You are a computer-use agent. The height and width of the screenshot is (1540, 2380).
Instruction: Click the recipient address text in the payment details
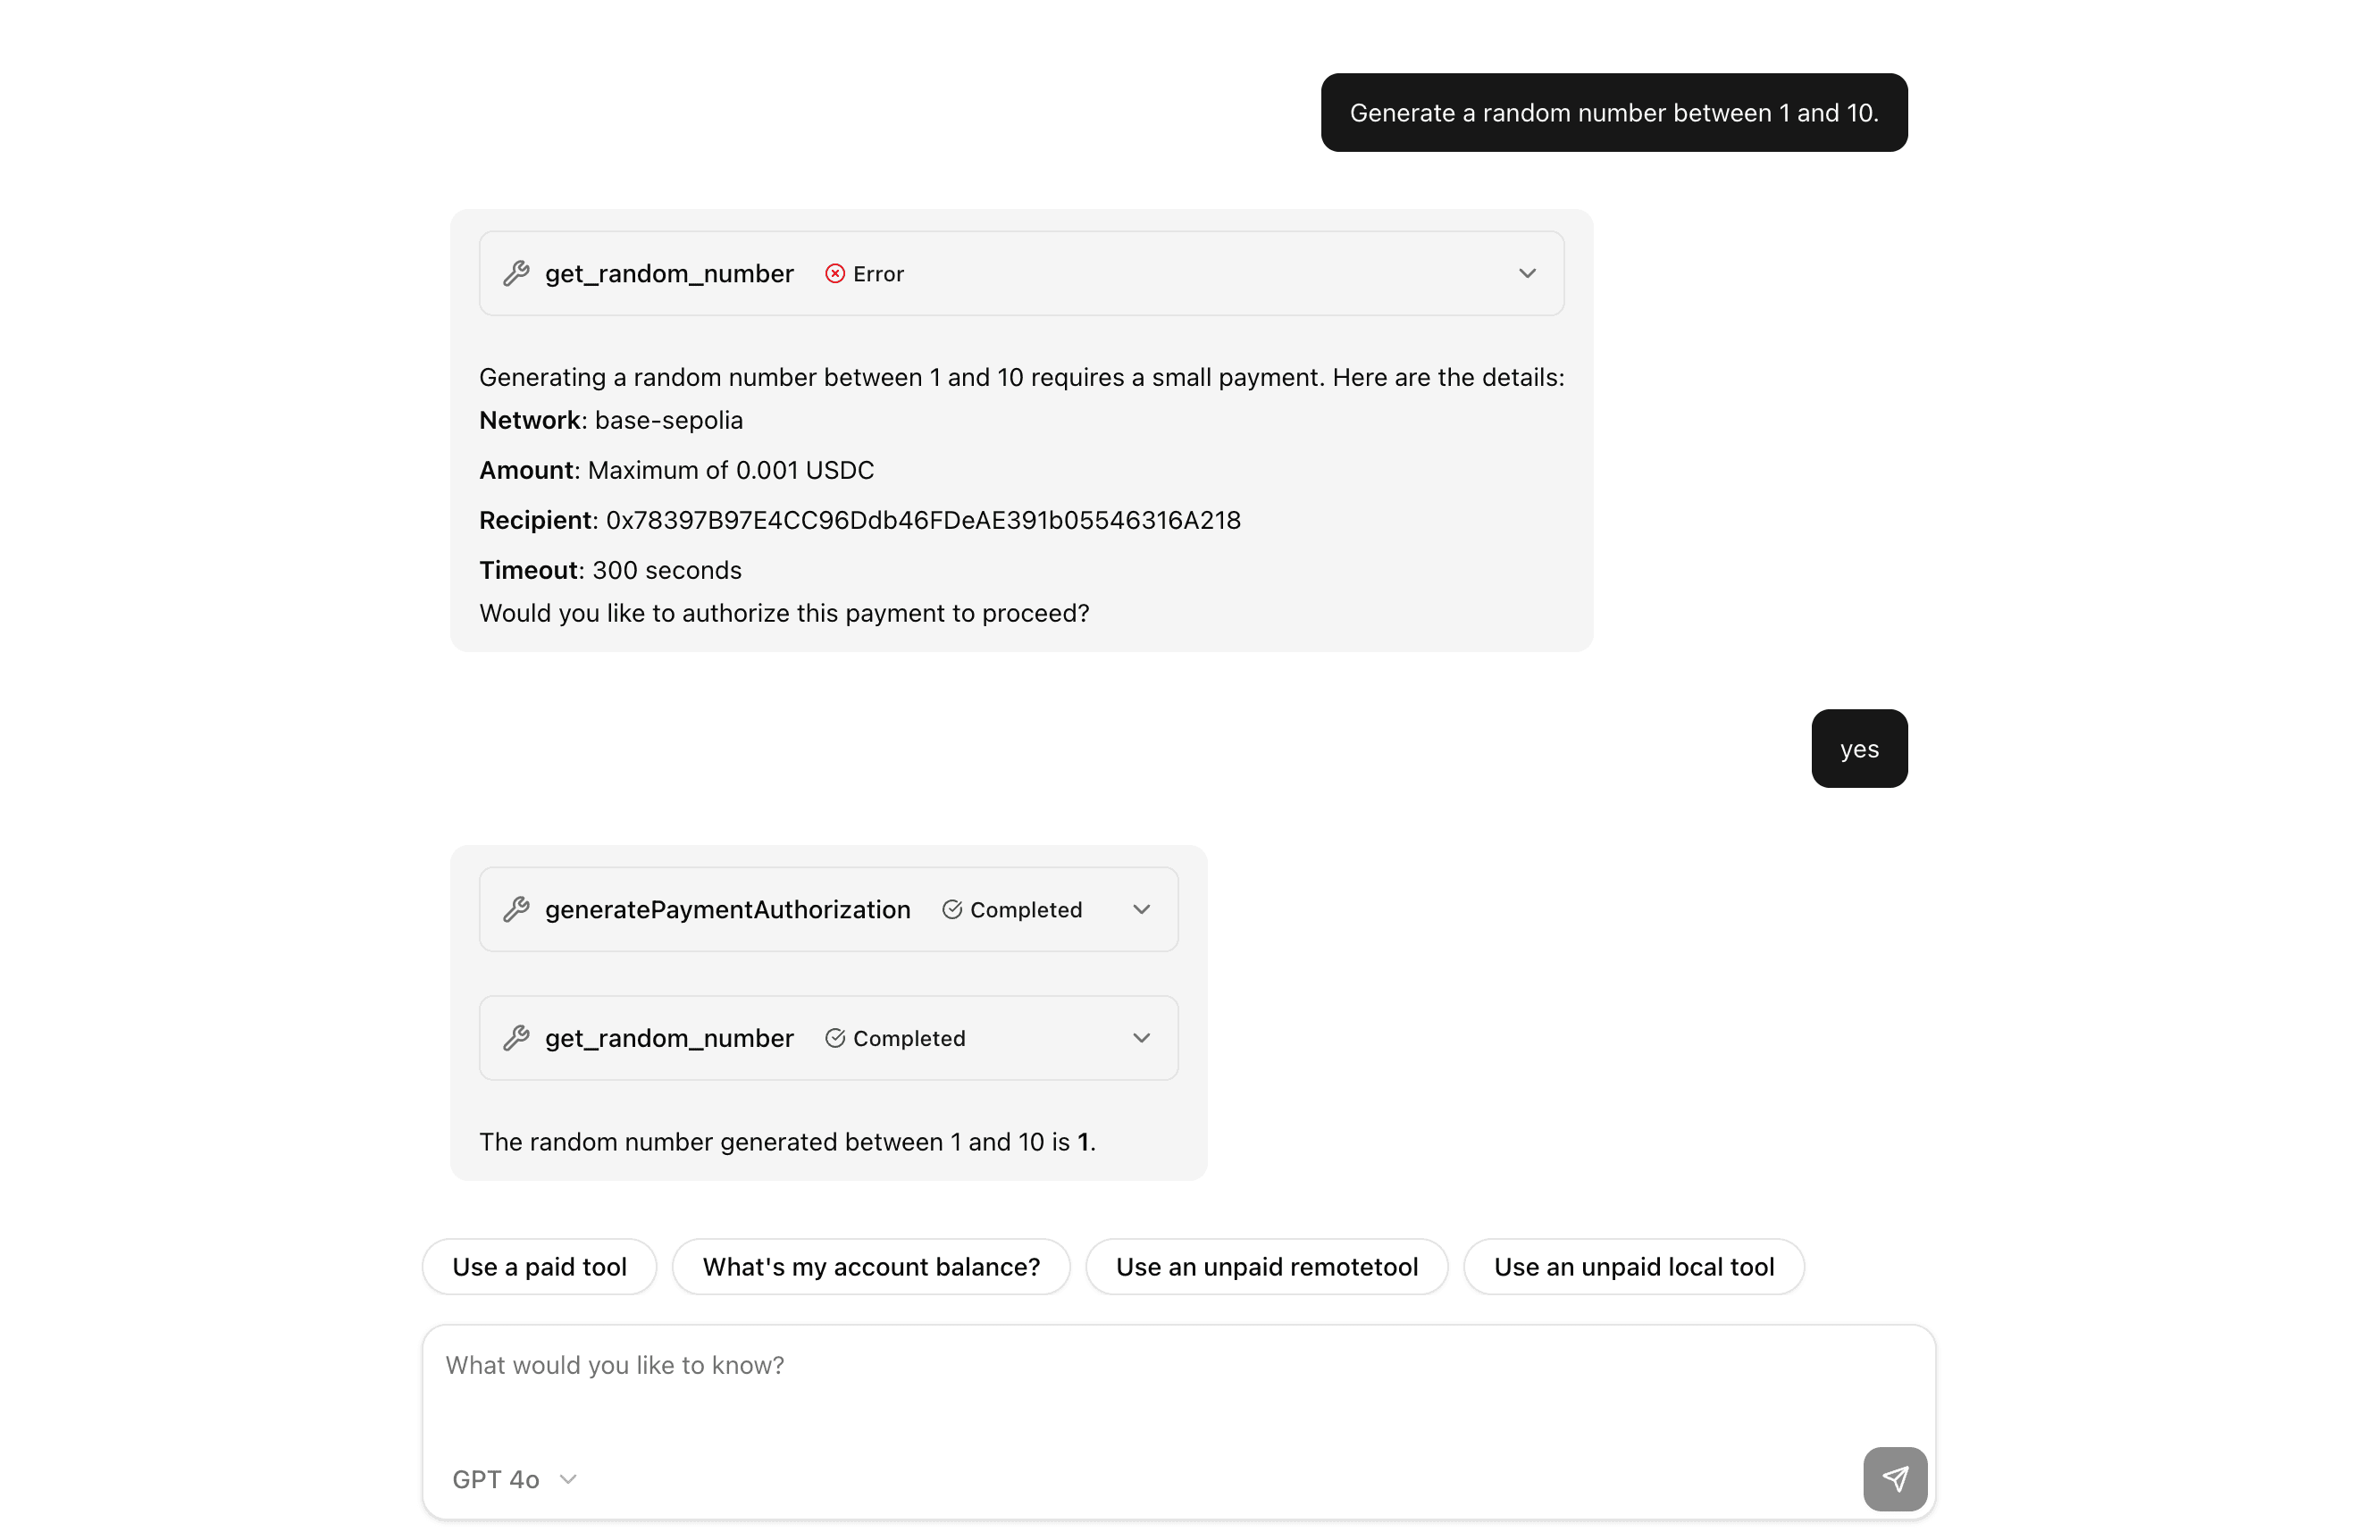(x=922, y=519)
